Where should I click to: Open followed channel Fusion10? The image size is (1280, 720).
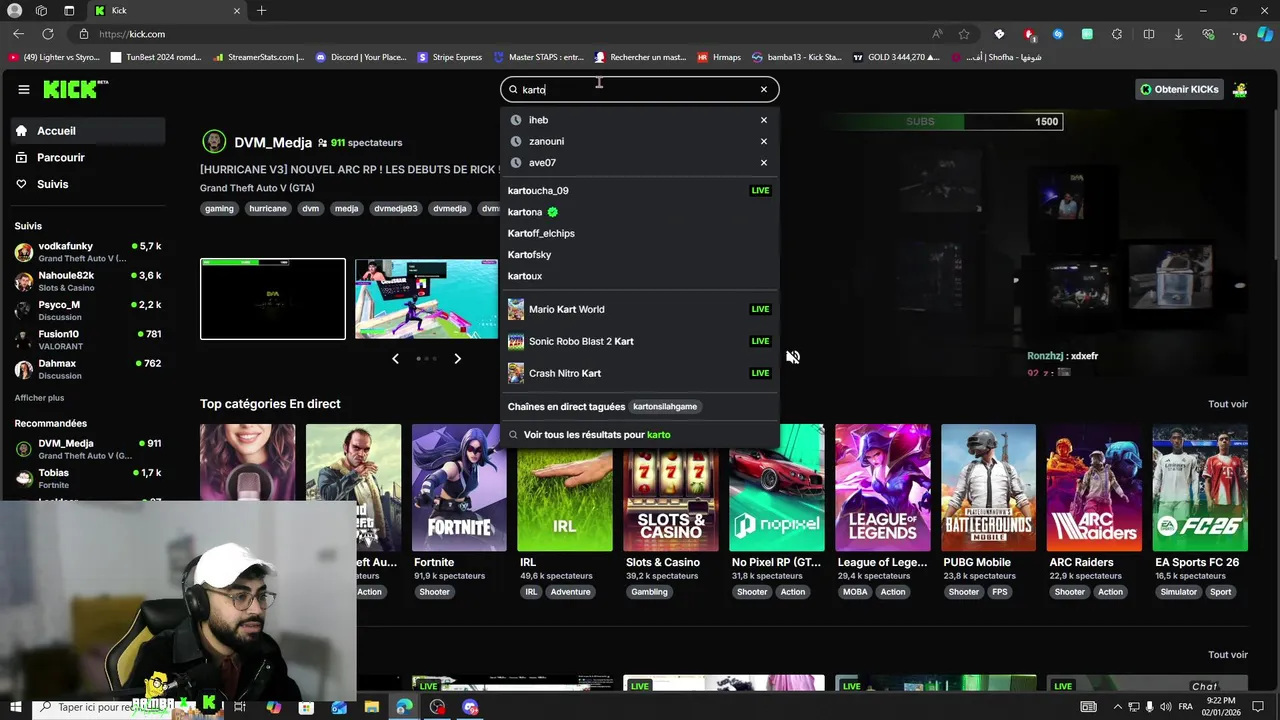coord(87,339)
